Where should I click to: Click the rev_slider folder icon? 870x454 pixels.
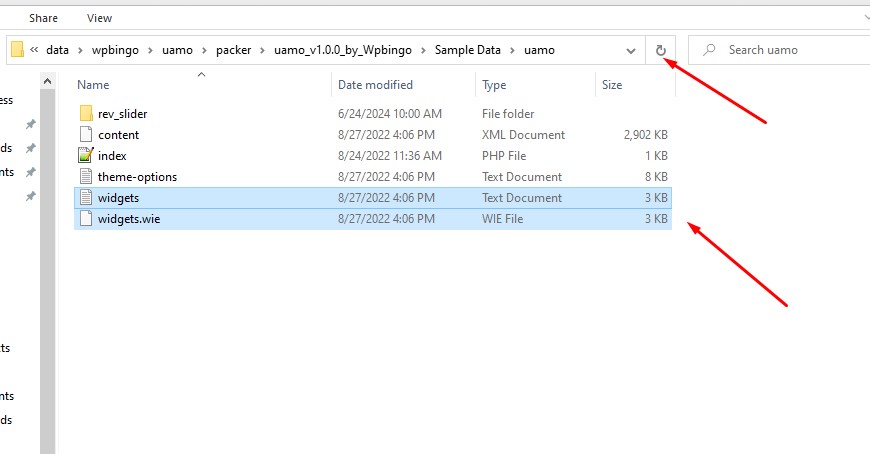pyautogui.click(x=86, y=114)
